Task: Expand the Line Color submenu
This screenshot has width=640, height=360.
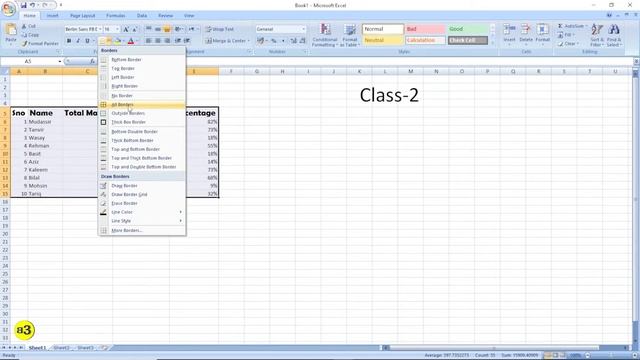Action: pos(142,212)
